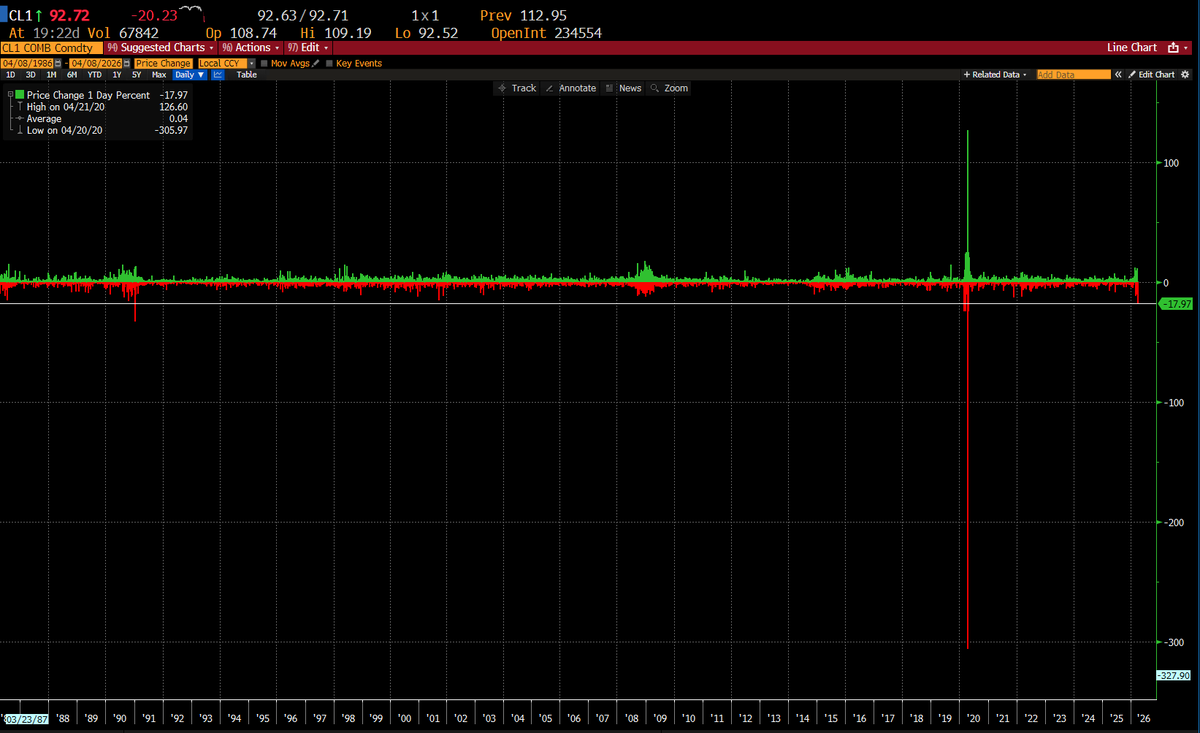This screenshot has height=733, width=1200.
Task: Click the -17.97 last value axis label
Action: [1175, 303]
